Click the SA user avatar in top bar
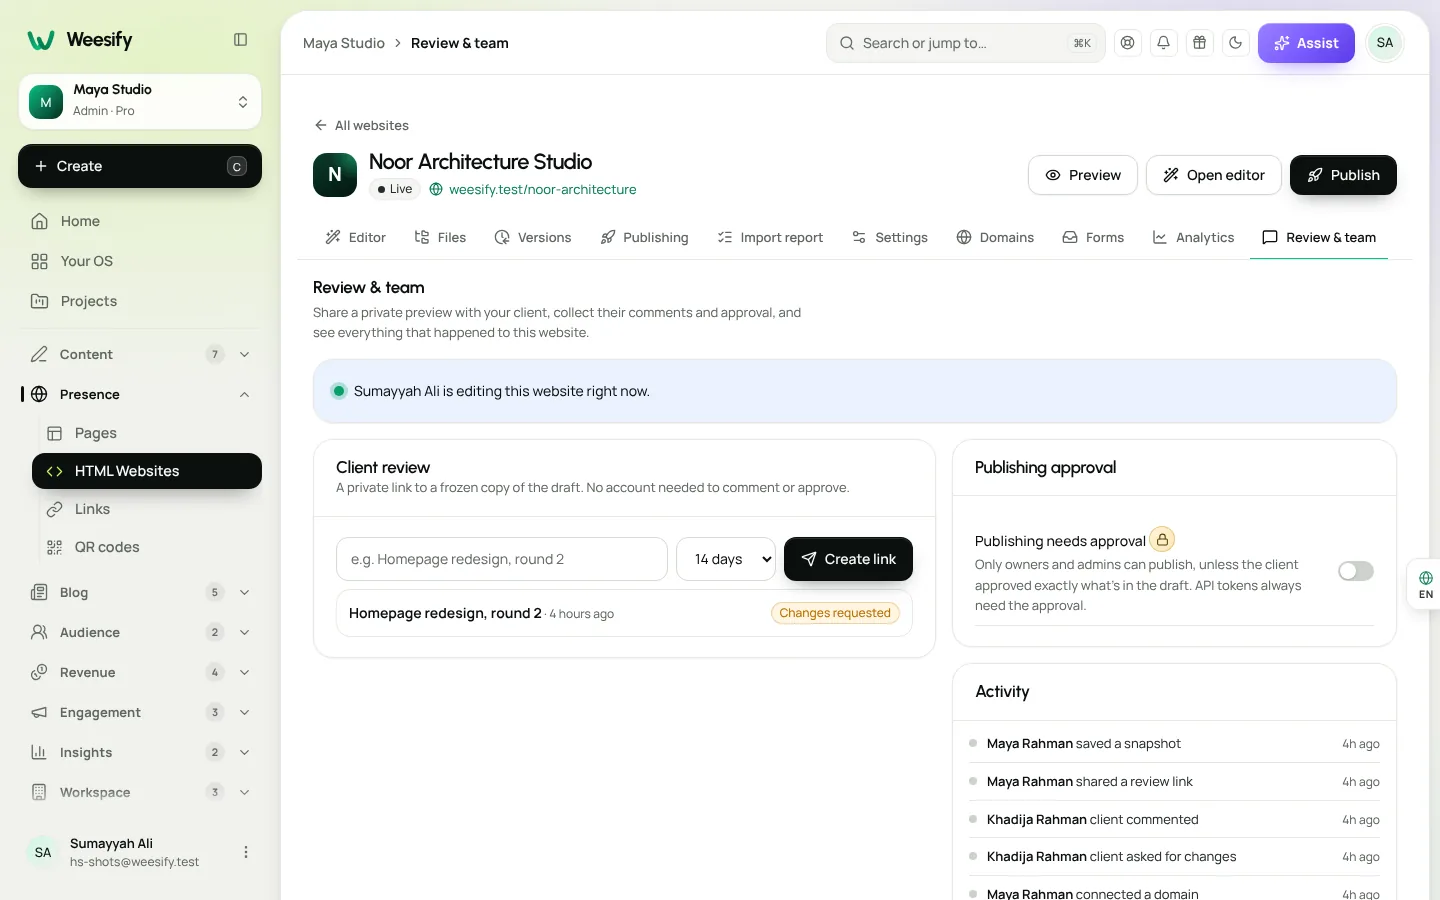 [1385, 43]
